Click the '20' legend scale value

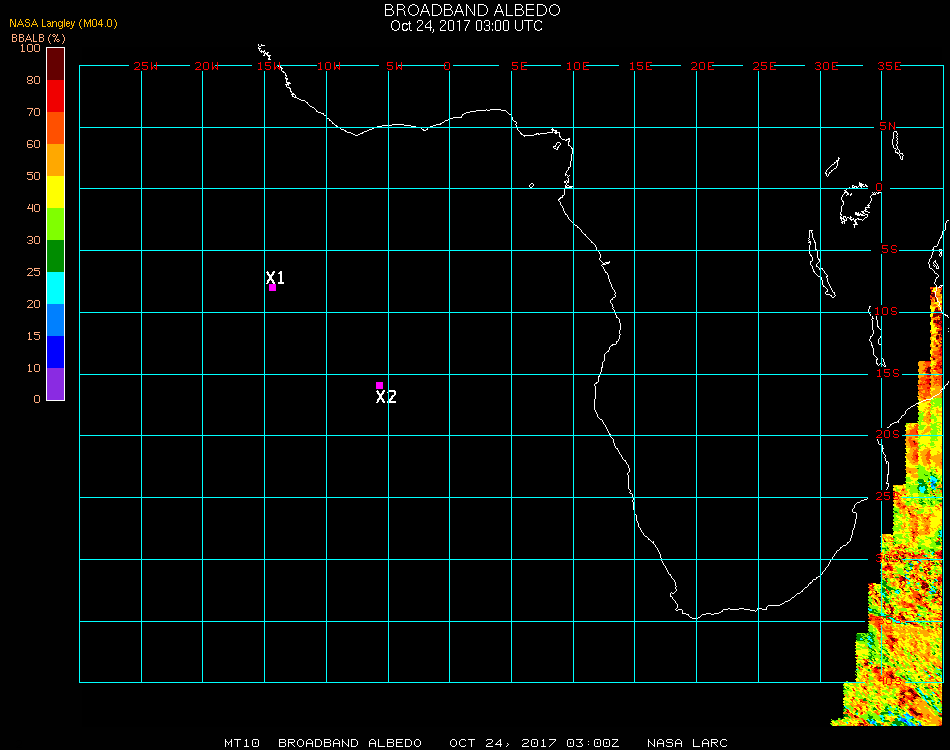point(33,304)
